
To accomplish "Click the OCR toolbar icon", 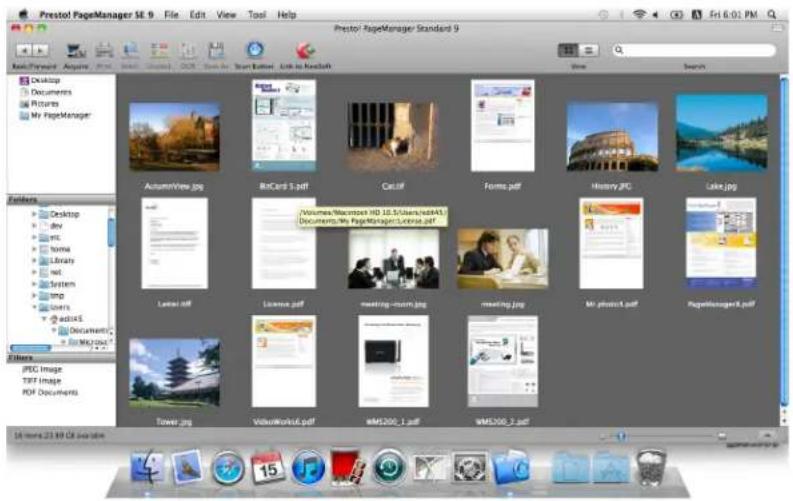I will [x=188, y=51].
